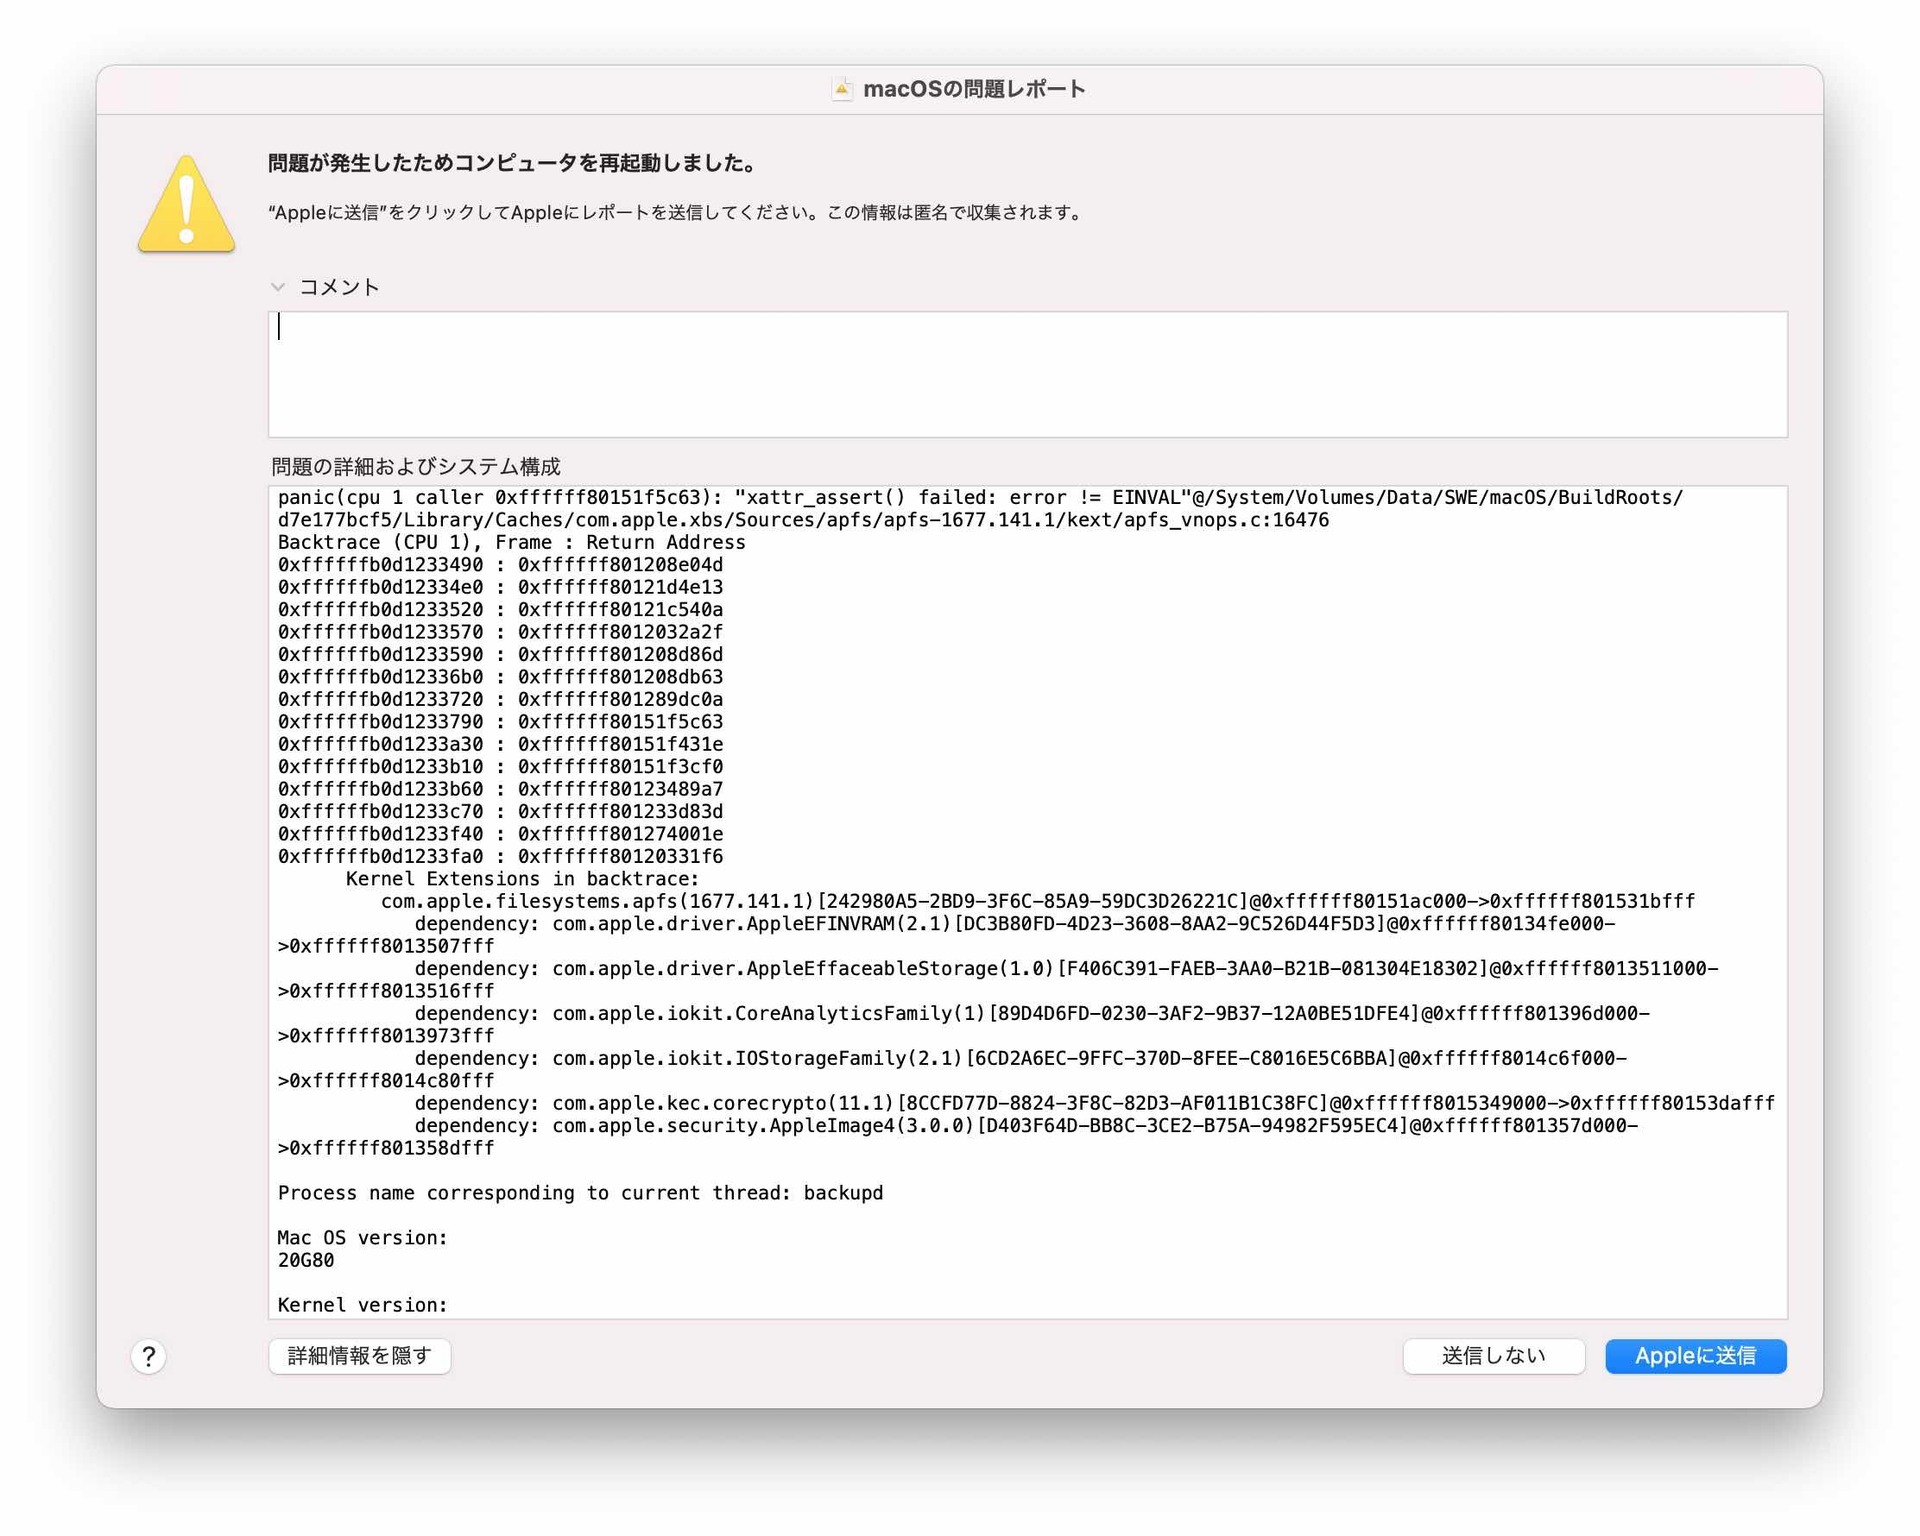
Task: Click the 'Process name corresponding to current thread: backupd' line
Action: click(x=580, y=1193)
